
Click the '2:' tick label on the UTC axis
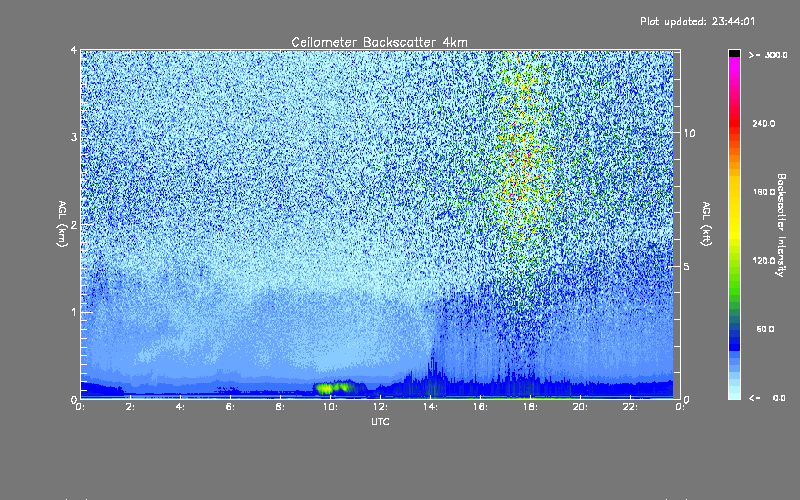tap(130, 407)
